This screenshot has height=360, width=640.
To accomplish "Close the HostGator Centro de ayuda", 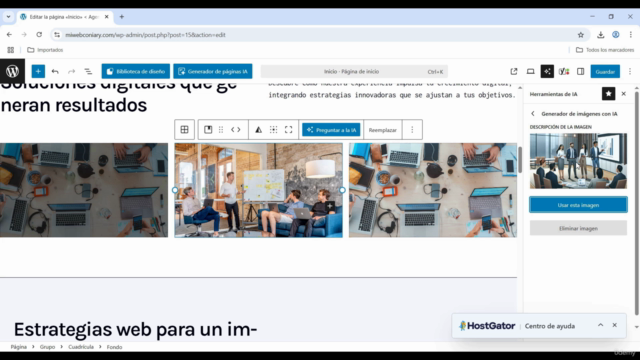I will click(x=615, y=325).
